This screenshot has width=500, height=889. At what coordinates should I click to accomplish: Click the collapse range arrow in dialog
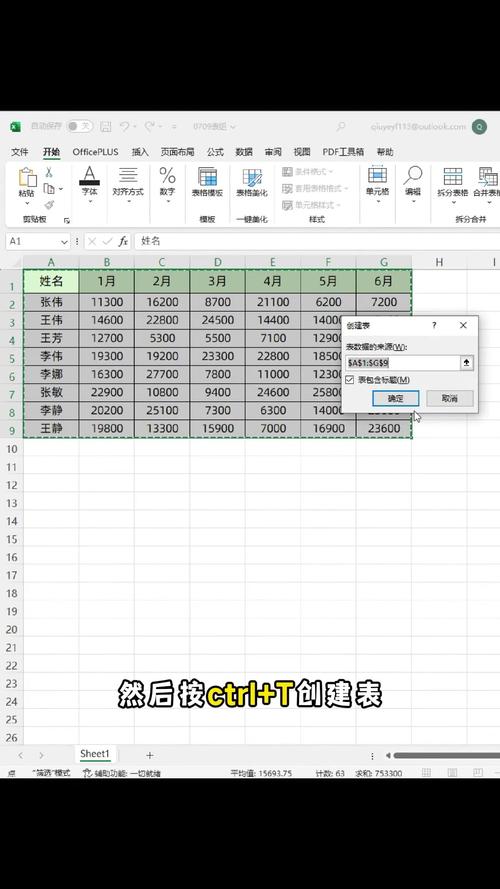466,363
